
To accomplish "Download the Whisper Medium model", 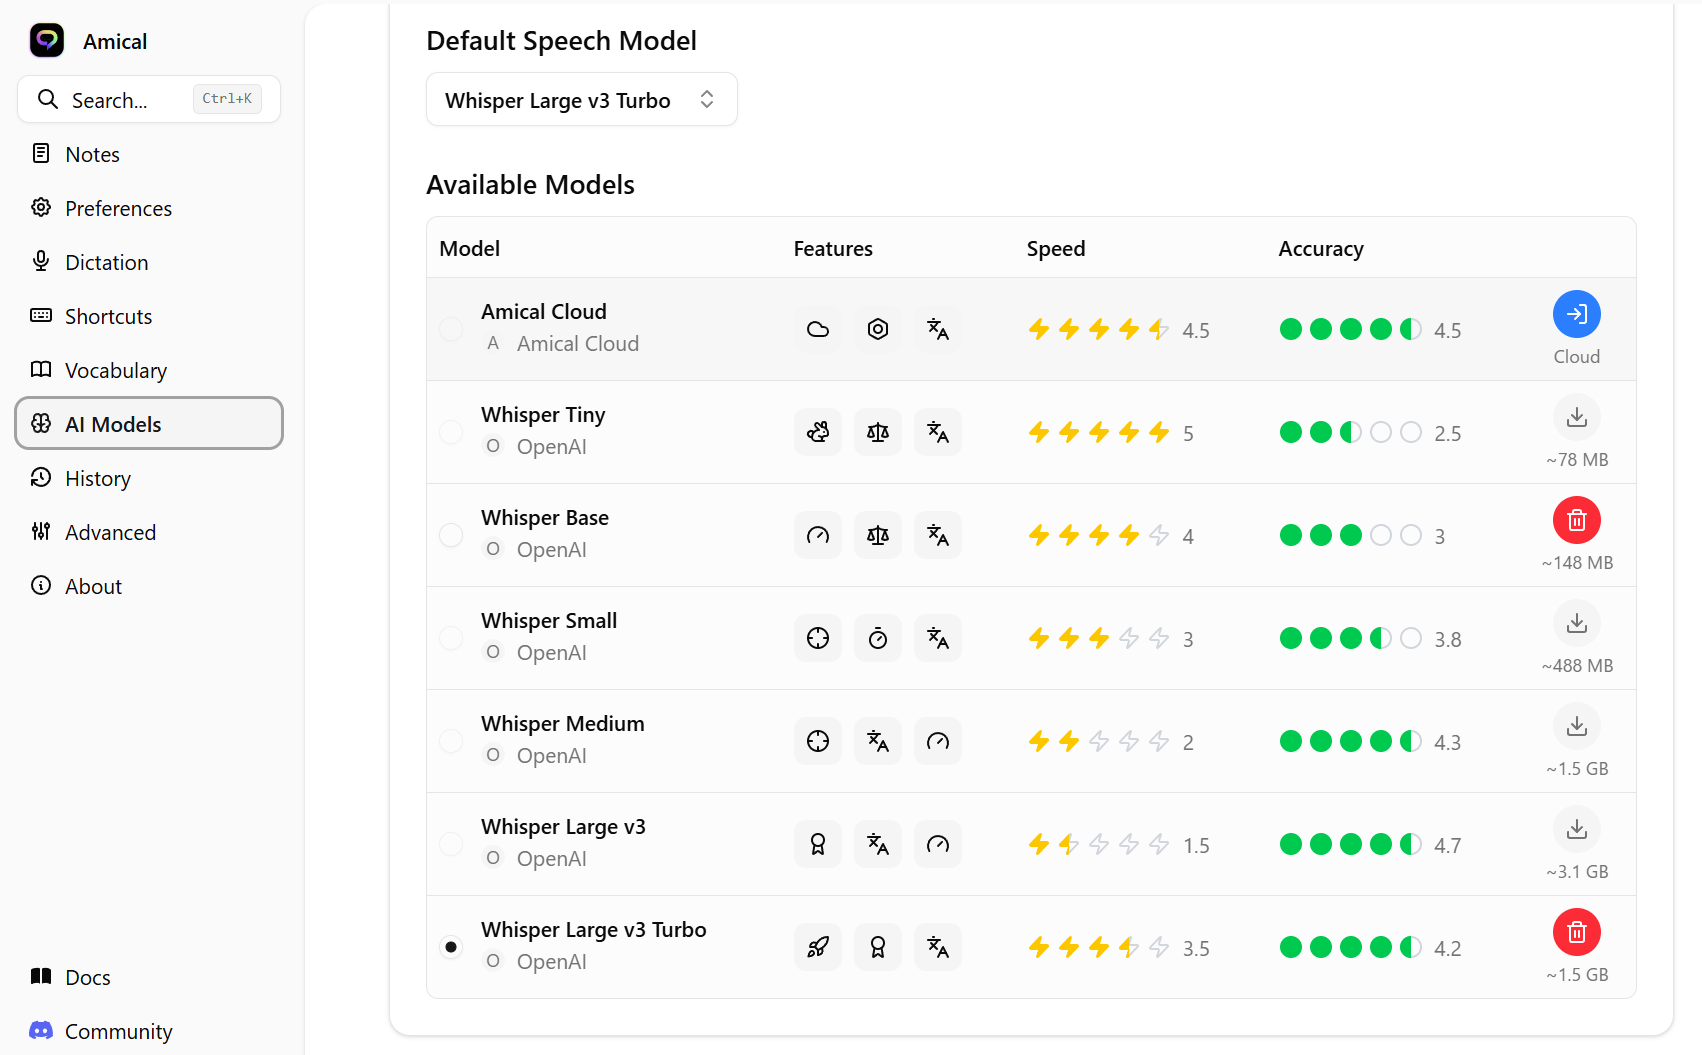I will point(1576,727).
